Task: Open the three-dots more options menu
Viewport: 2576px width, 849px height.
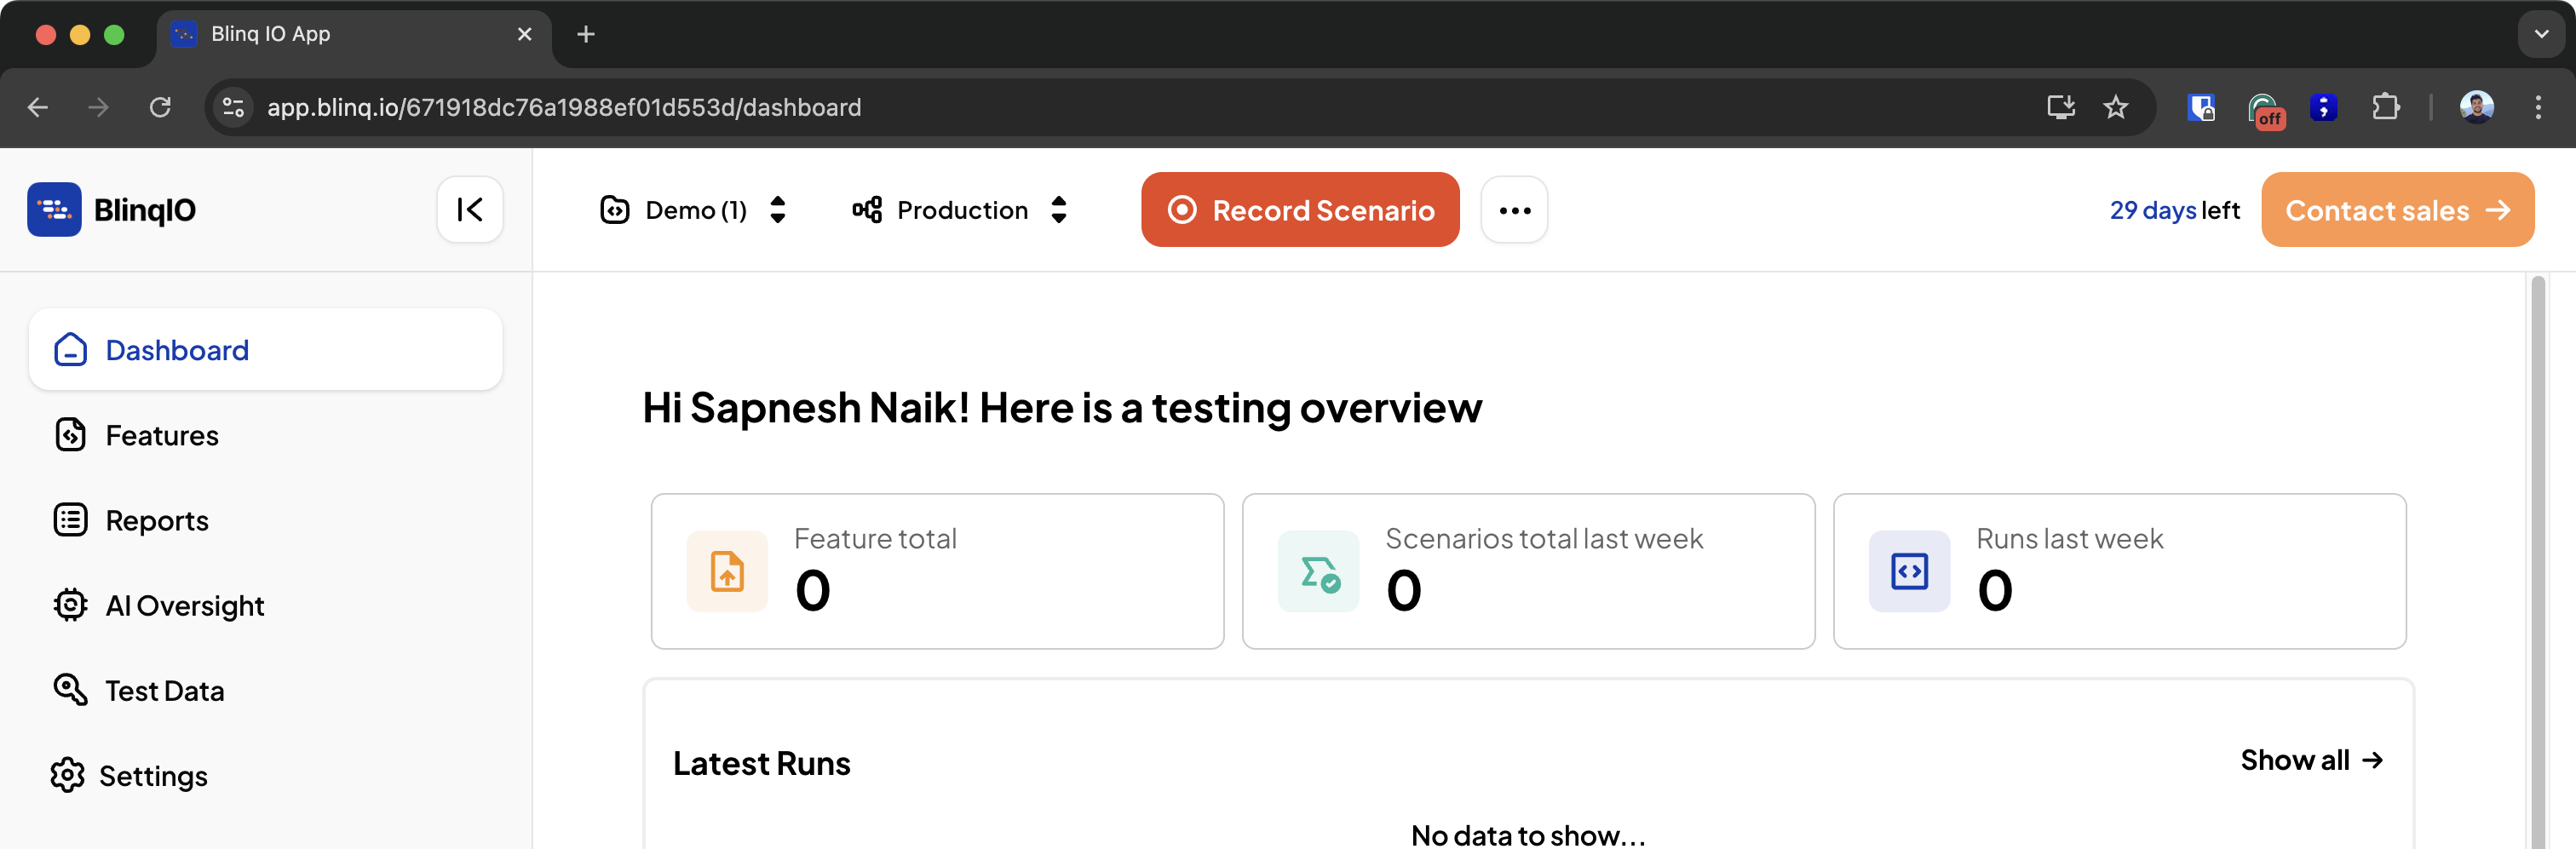Action: click(1514, 210)
